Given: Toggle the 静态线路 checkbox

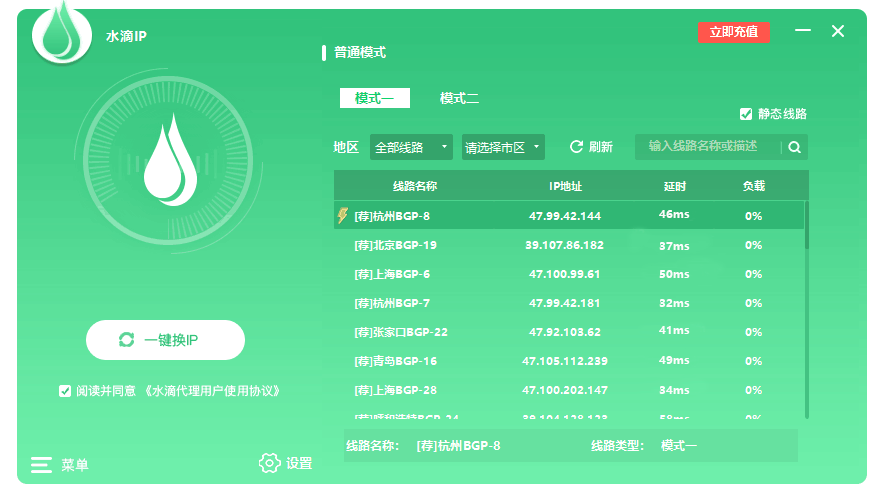Looking at the screenshot, I should [746, 114].
